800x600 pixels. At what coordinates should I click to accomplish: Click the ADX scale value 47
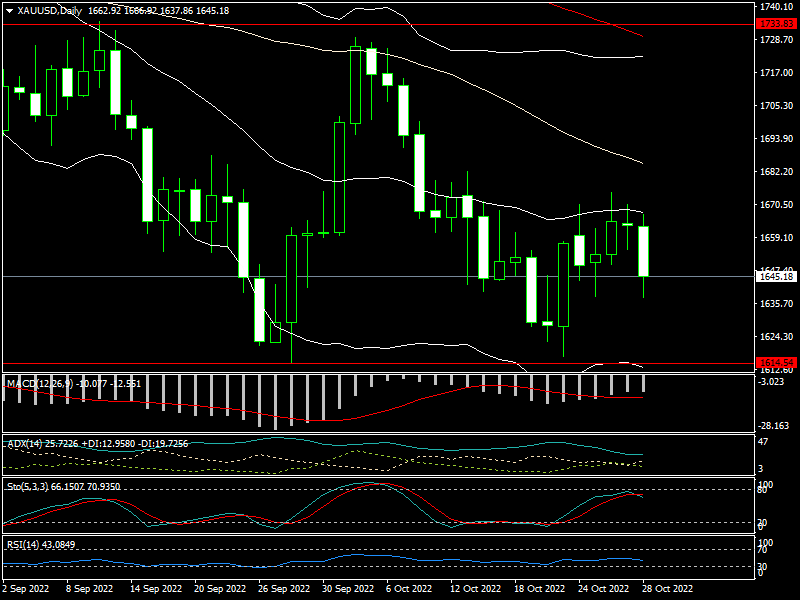point(764,440)
